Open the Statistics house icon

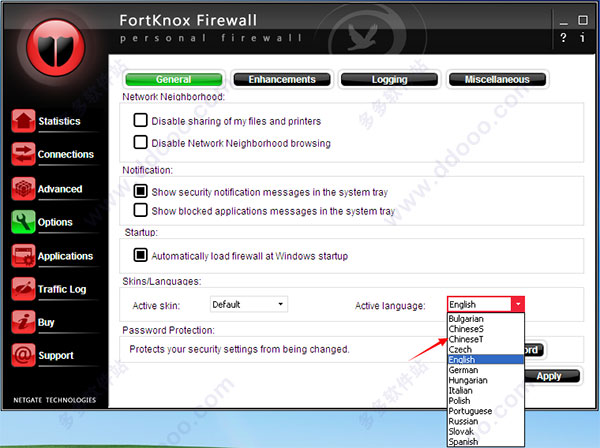pos(23,121)
